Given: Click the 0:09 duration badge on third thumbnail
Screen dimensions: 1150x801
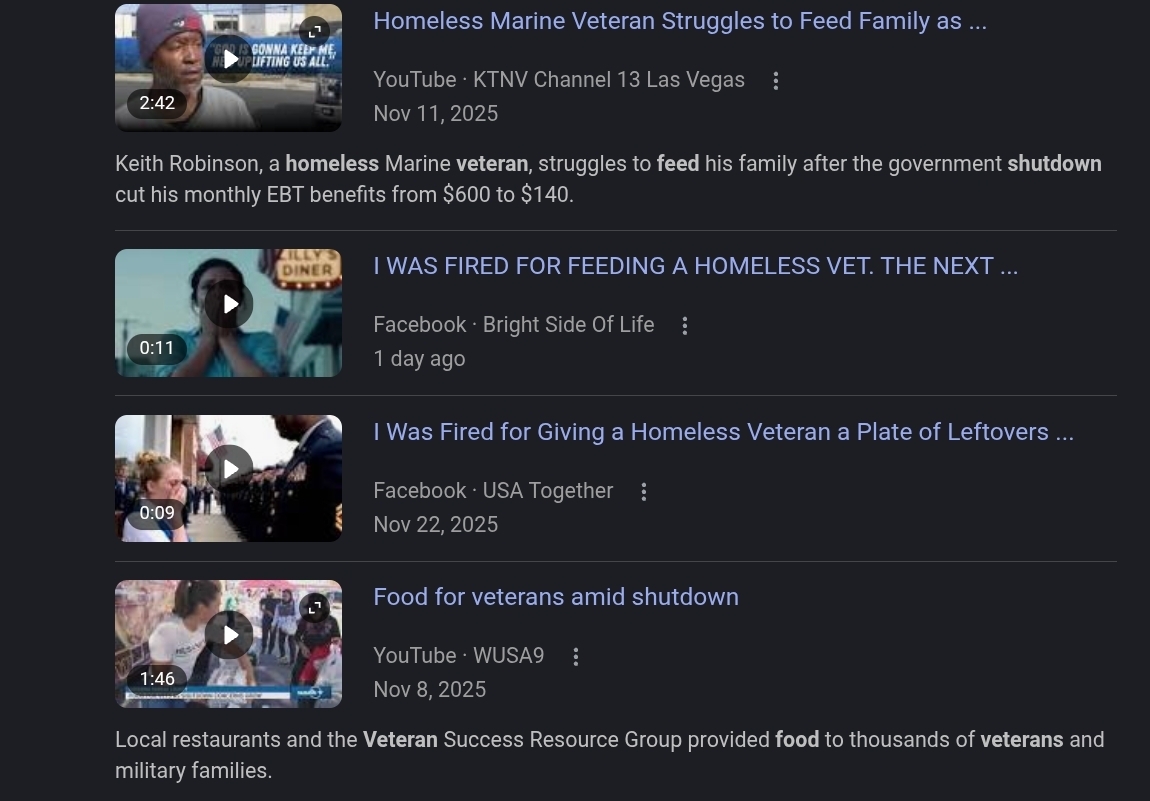Looking at the screenshot, I should point(157,513).
